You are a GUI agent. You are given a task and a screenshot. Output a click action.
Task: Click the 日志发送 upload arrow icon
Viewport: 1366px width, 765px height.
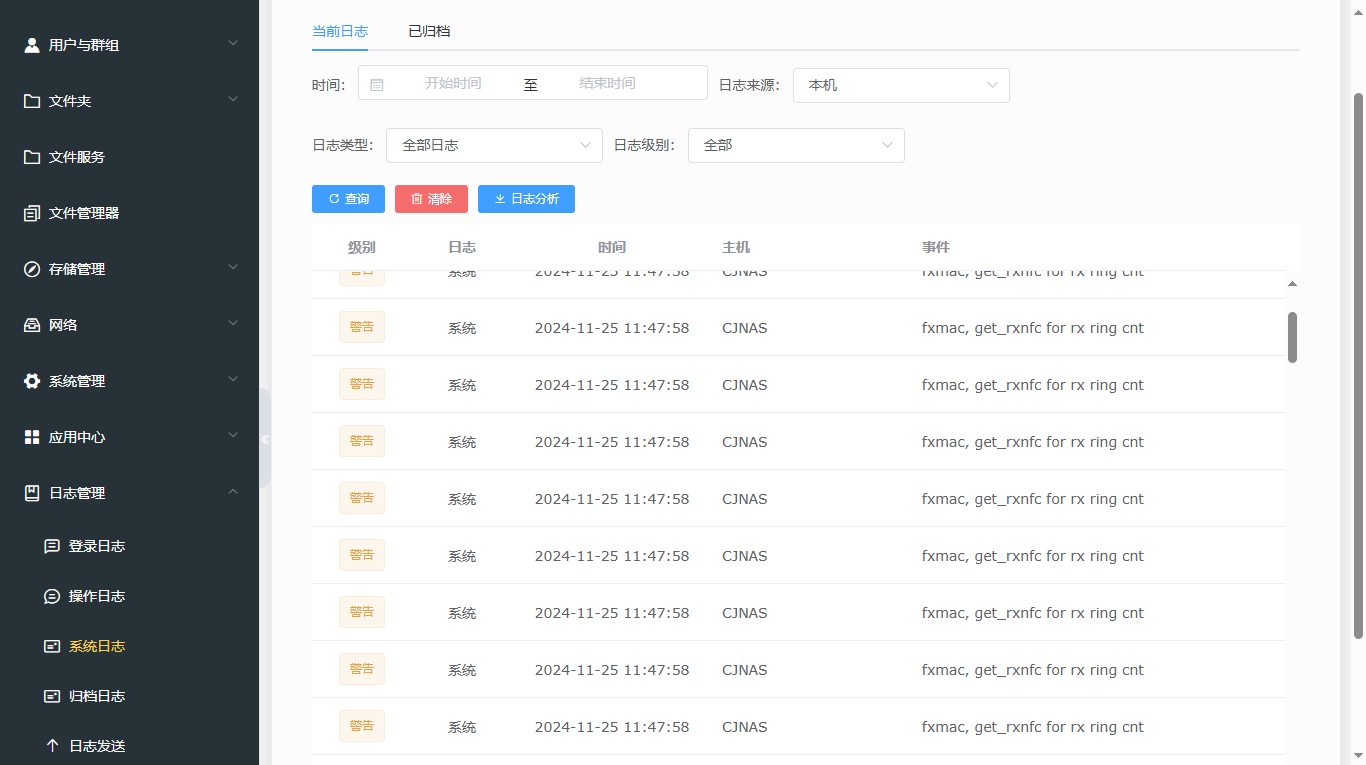coord(51,744)
